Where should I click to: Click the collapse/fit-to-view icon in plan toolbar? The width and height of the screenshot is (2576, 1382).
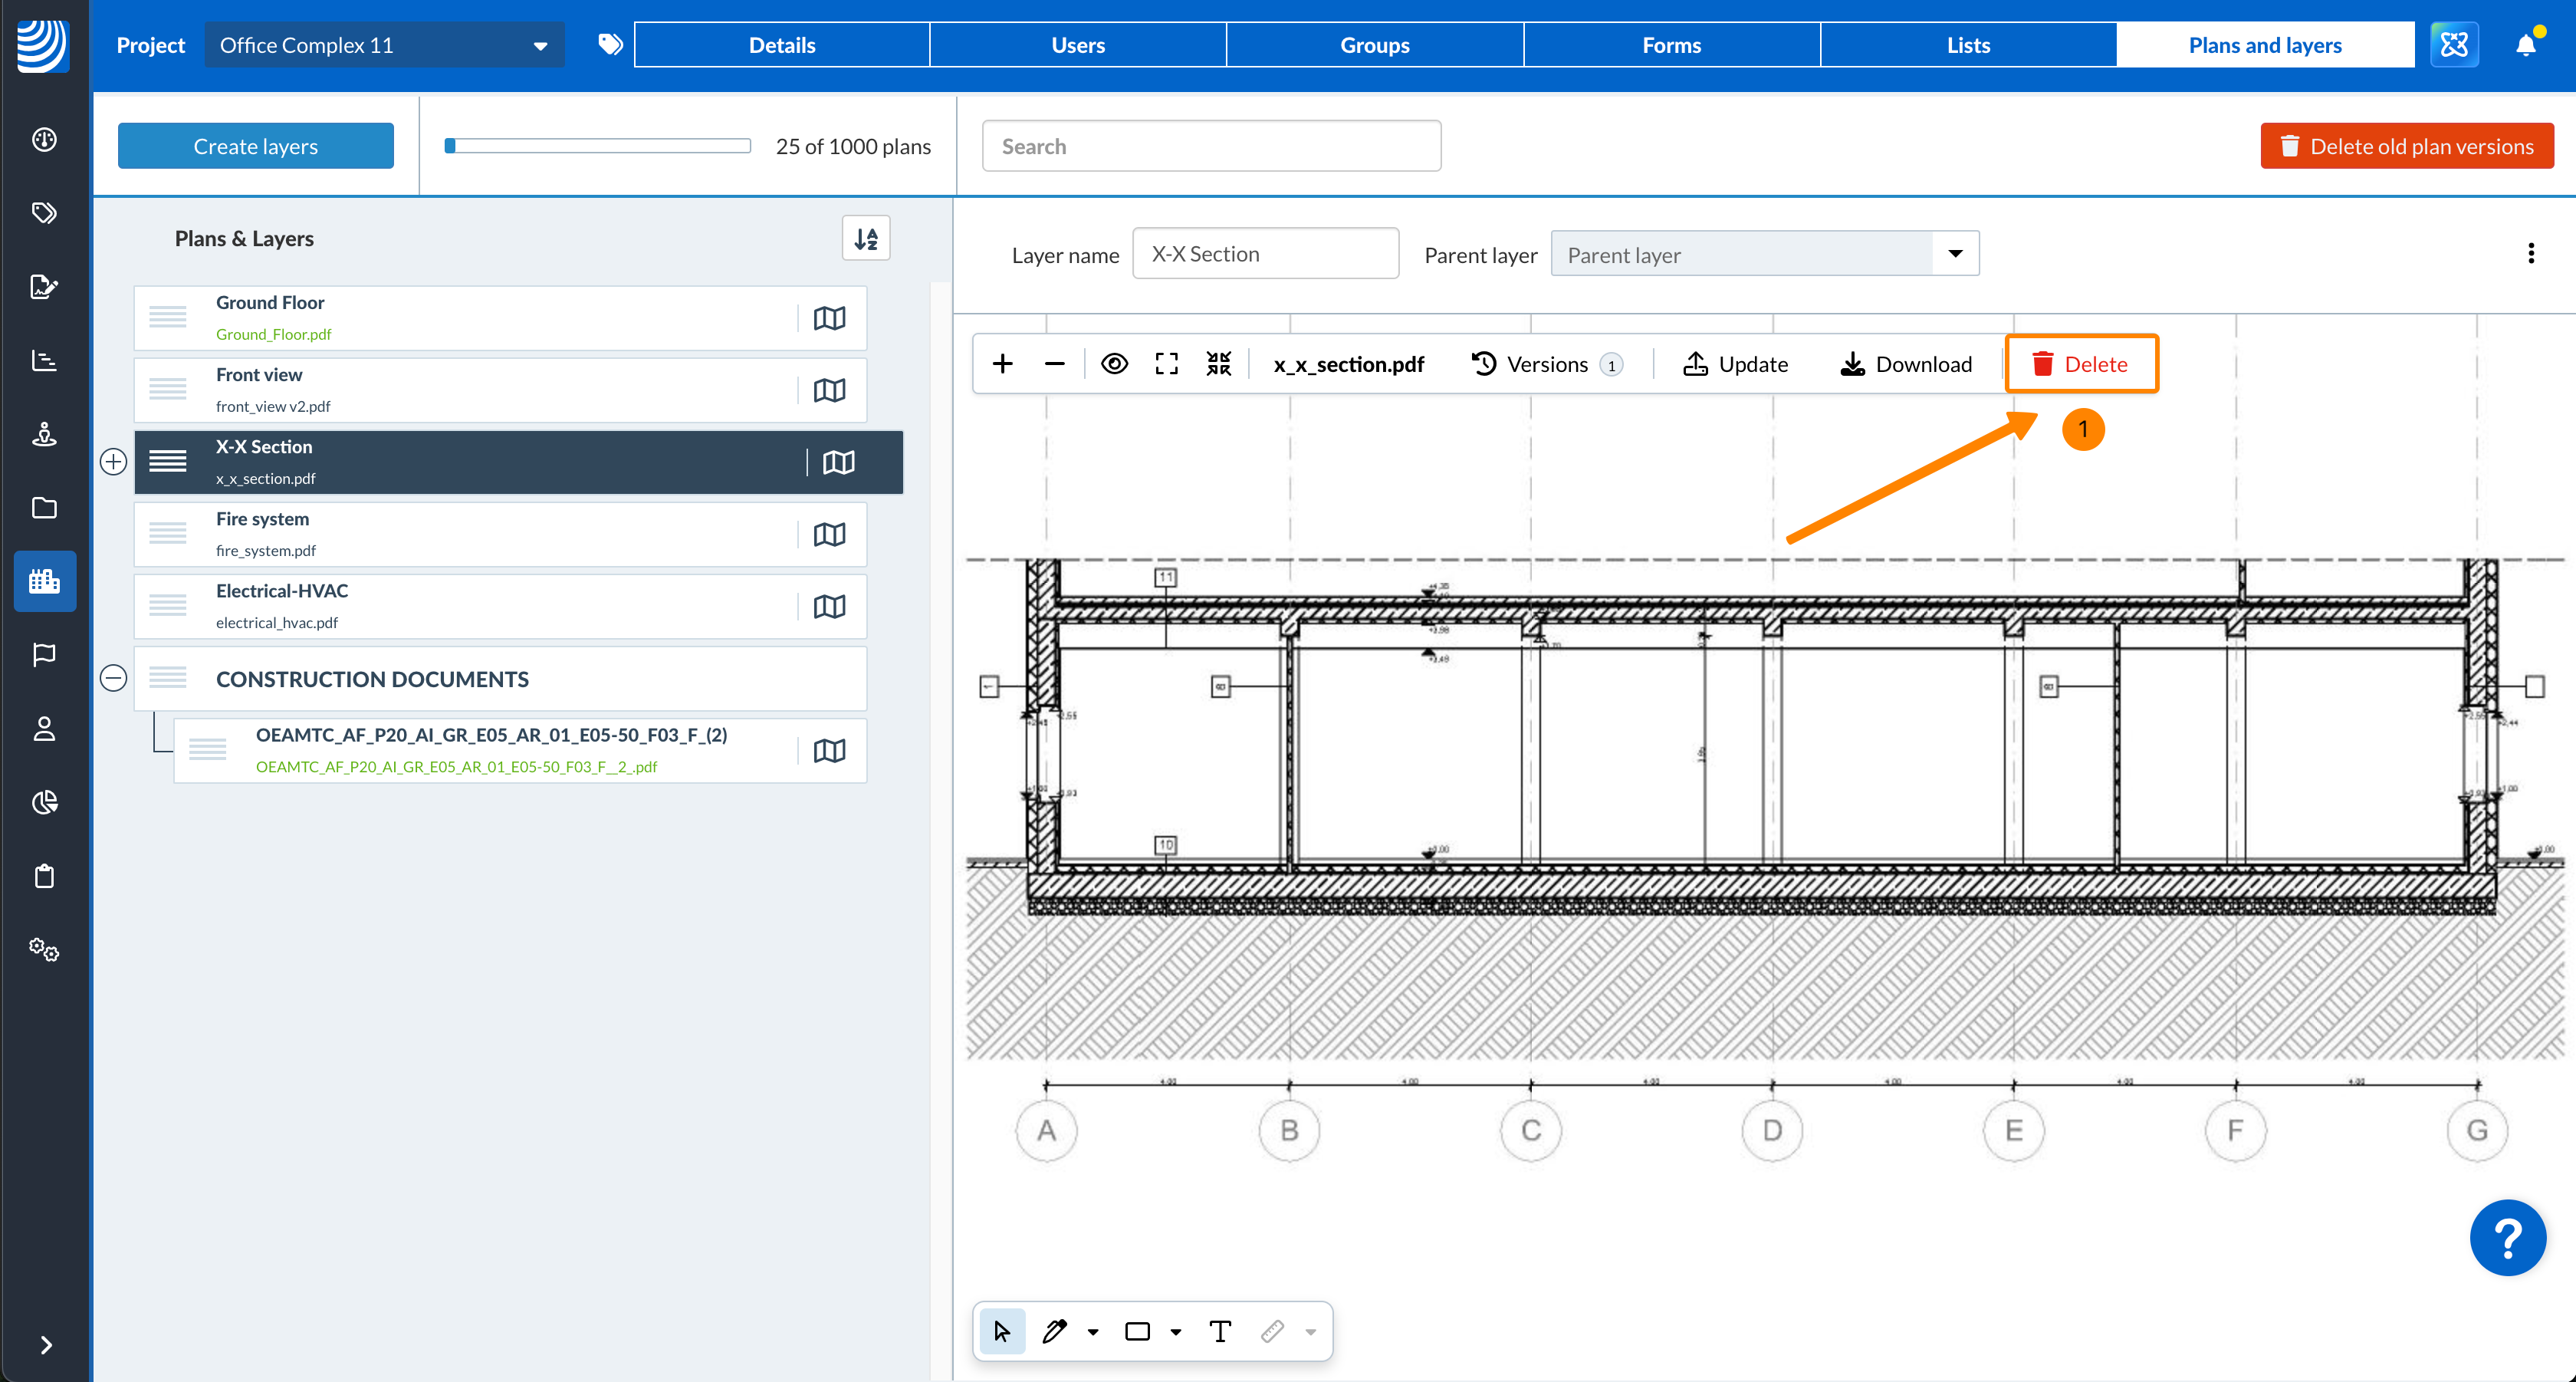click(1218, 364)
